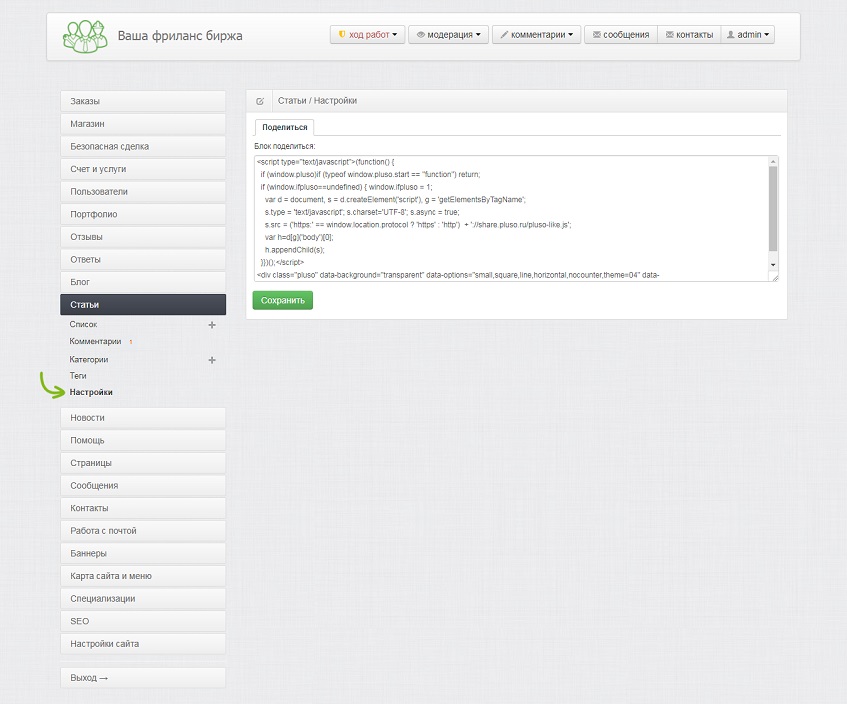Open the Контакты sidebar section

[x=143, y=508]
